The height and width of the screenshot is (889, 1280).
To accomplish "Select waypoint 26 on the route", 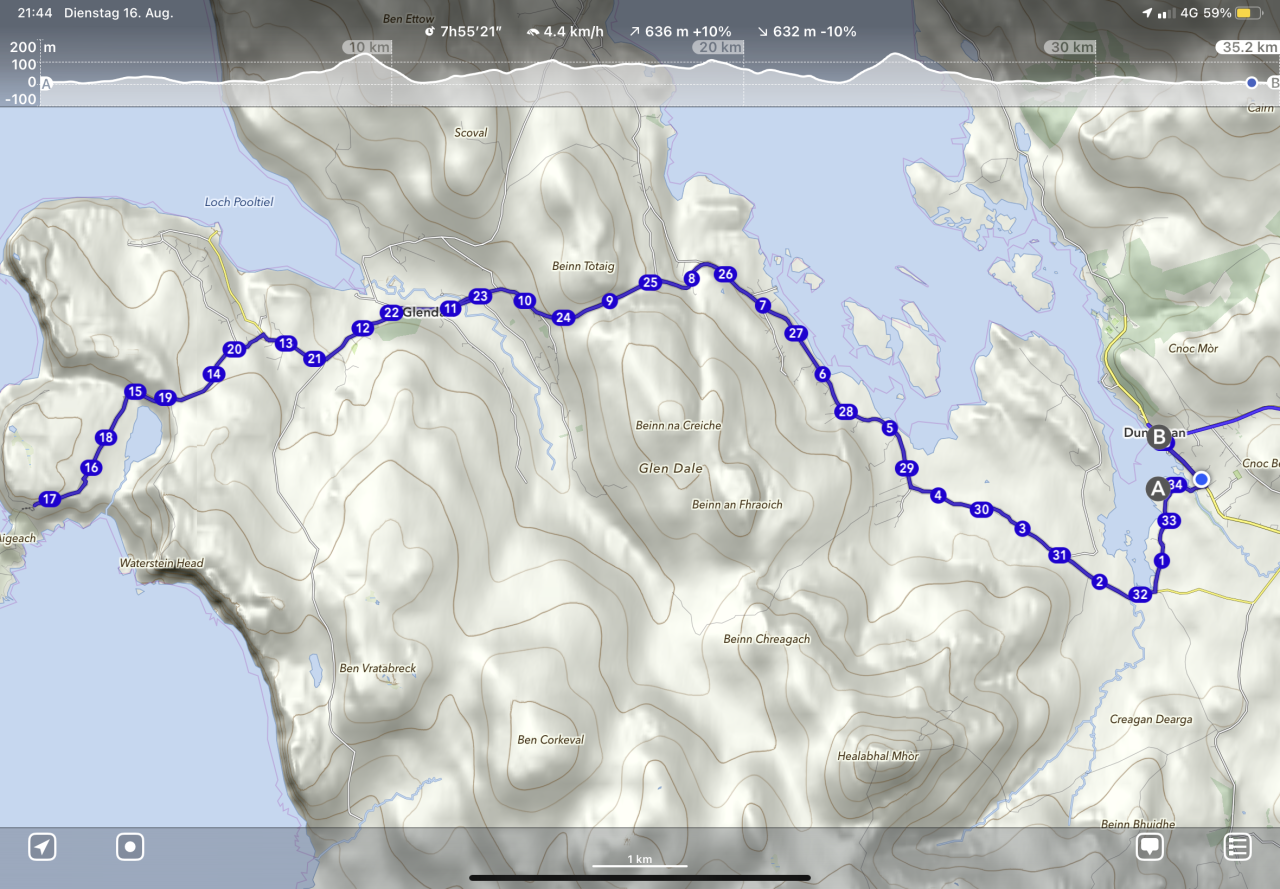I will (726, 274).
